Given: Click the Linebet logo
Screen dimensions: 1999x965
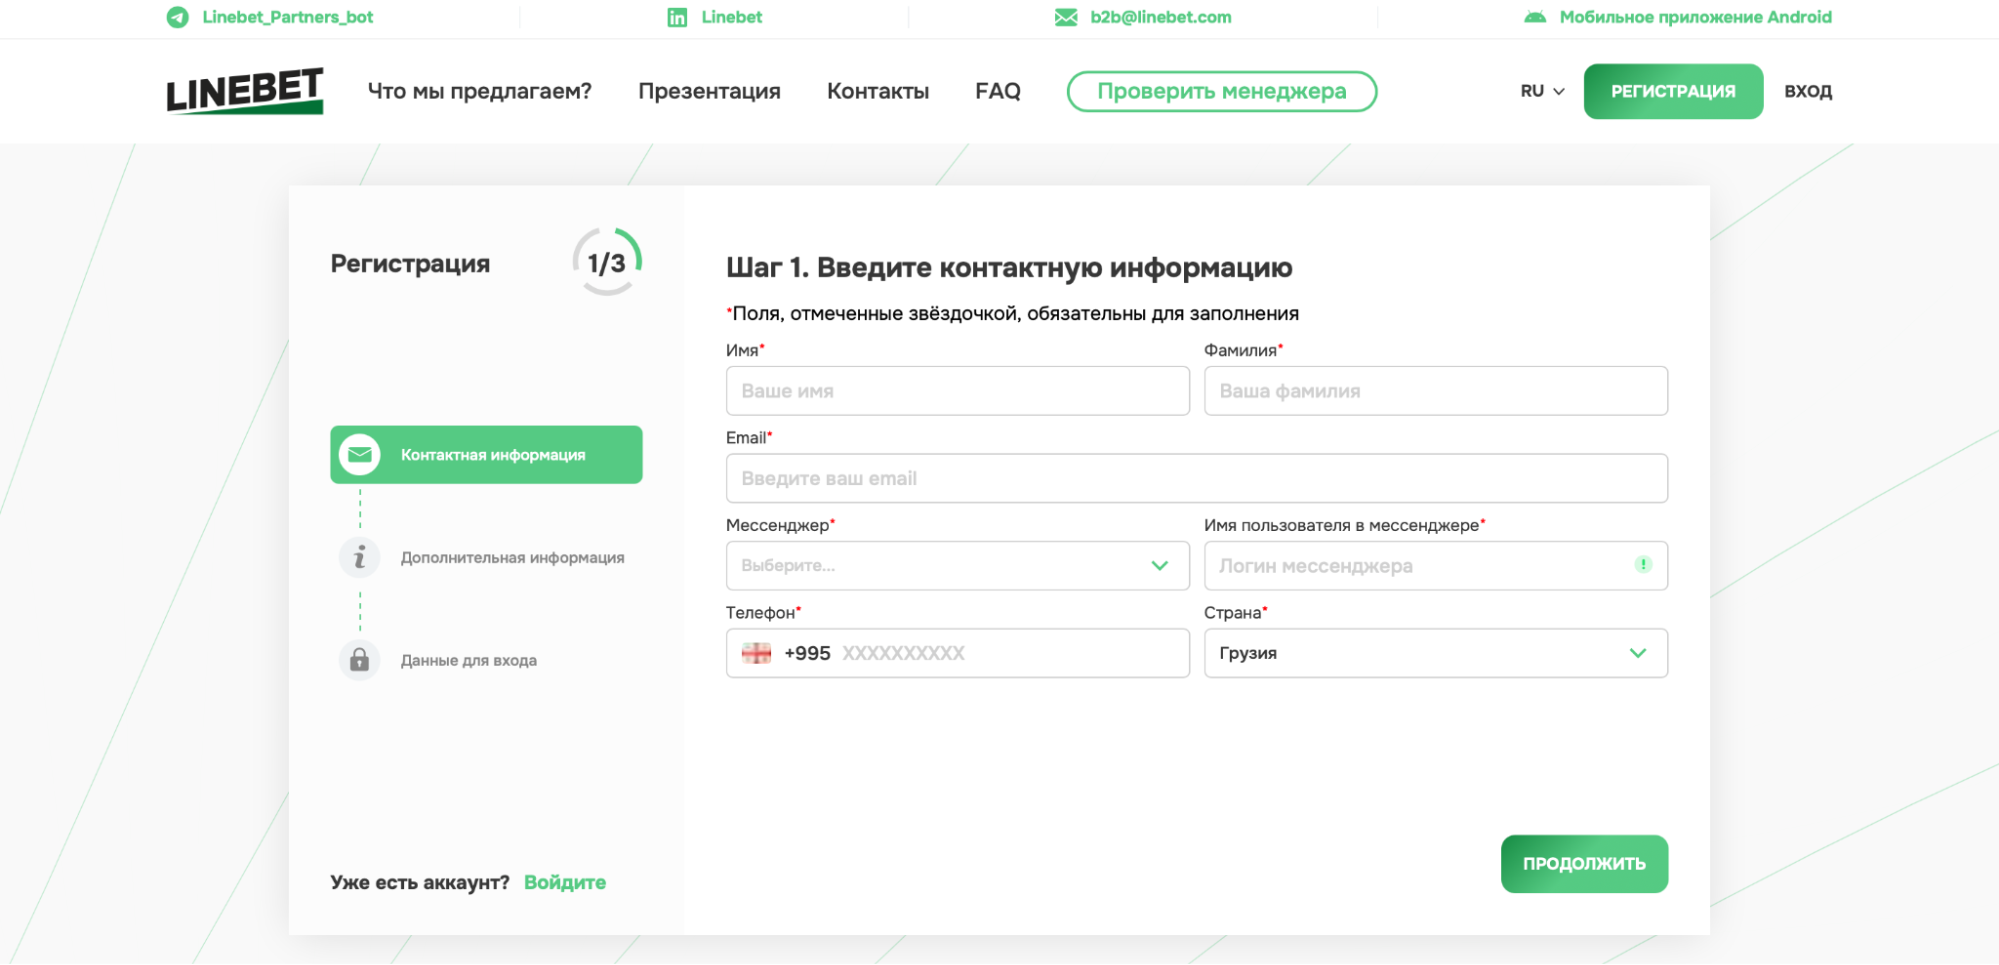Looking at the screenshot, I should point(245,91).
